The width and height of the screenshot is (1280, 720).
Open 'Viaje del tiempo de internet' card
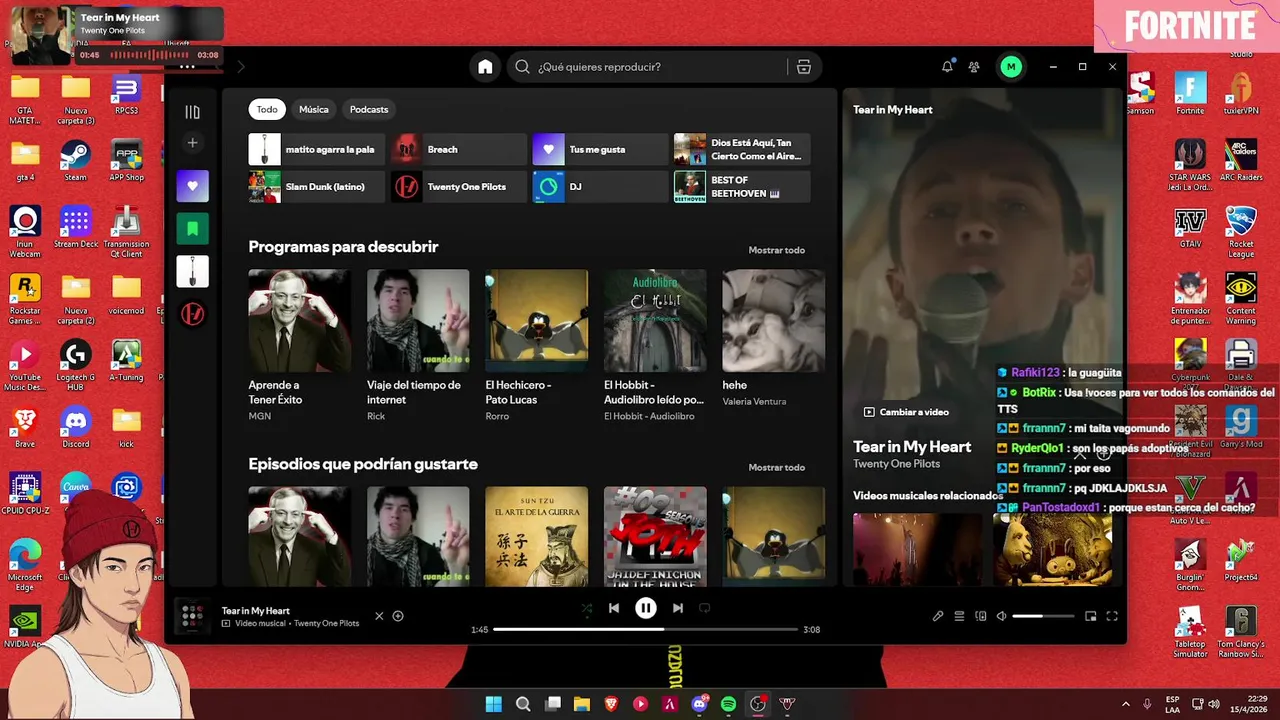click(x=418, y=345)
